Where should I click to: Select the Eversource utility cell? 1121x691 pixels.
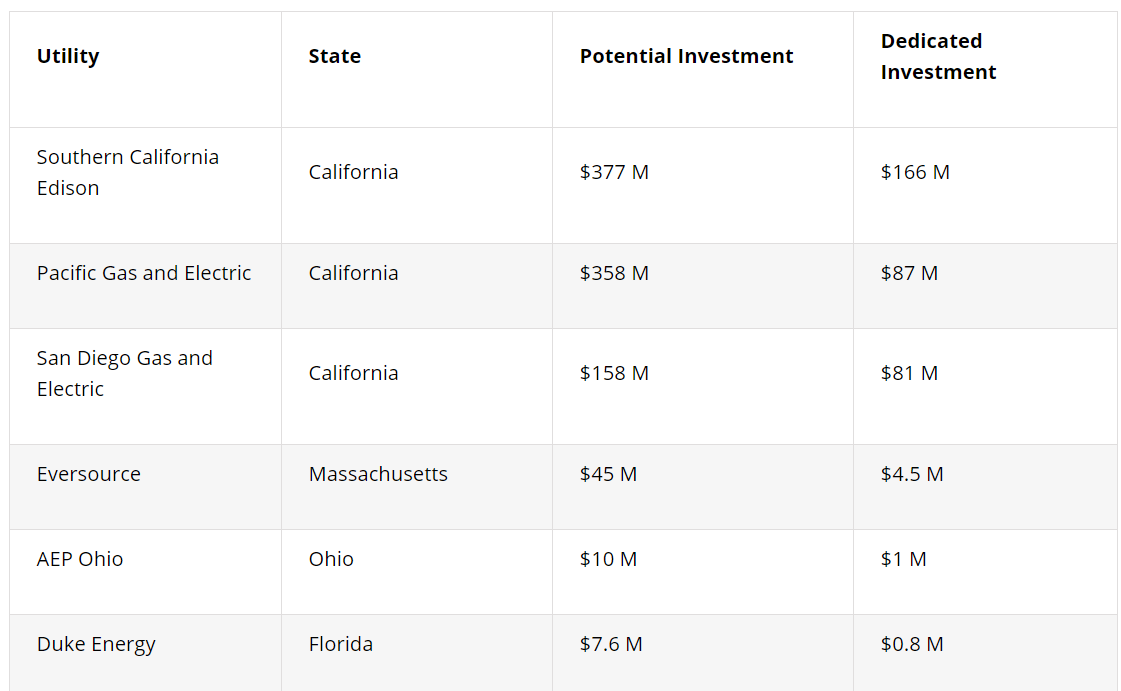[89, 474]
